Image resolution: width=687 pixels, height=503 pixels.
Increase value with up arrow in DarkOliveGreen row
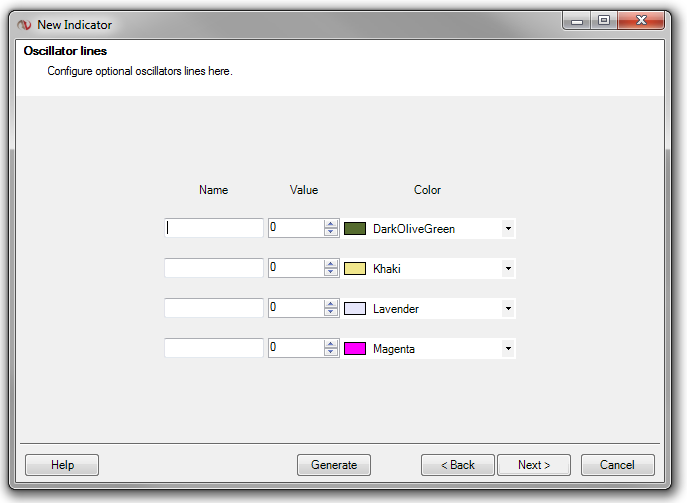pos(331,223)
